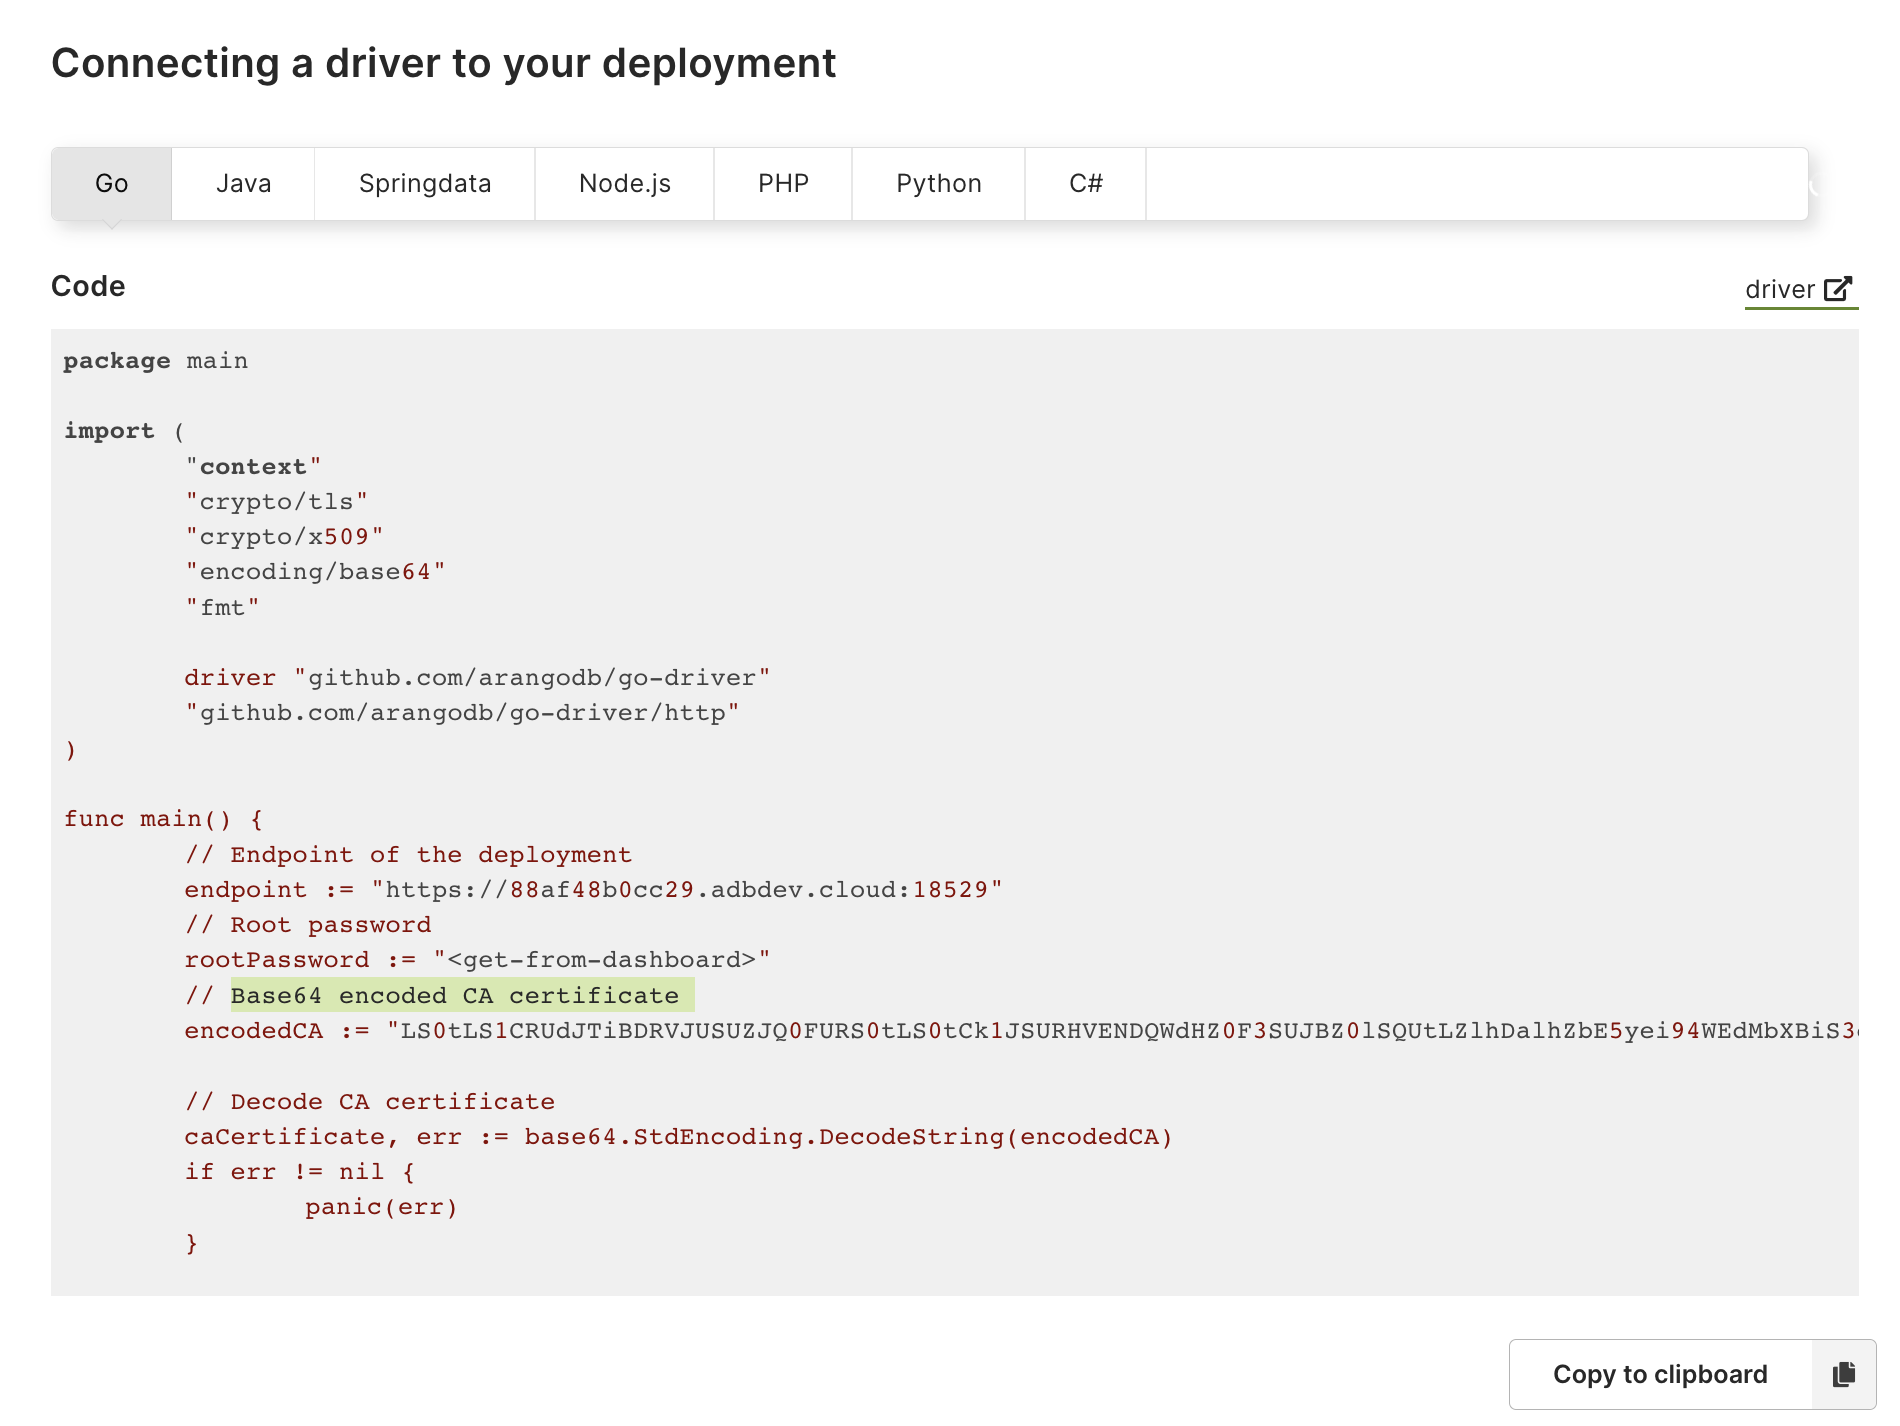Click the 'import (' line
This screenshot has height=1426, width=1900.
tap(124, 431)
